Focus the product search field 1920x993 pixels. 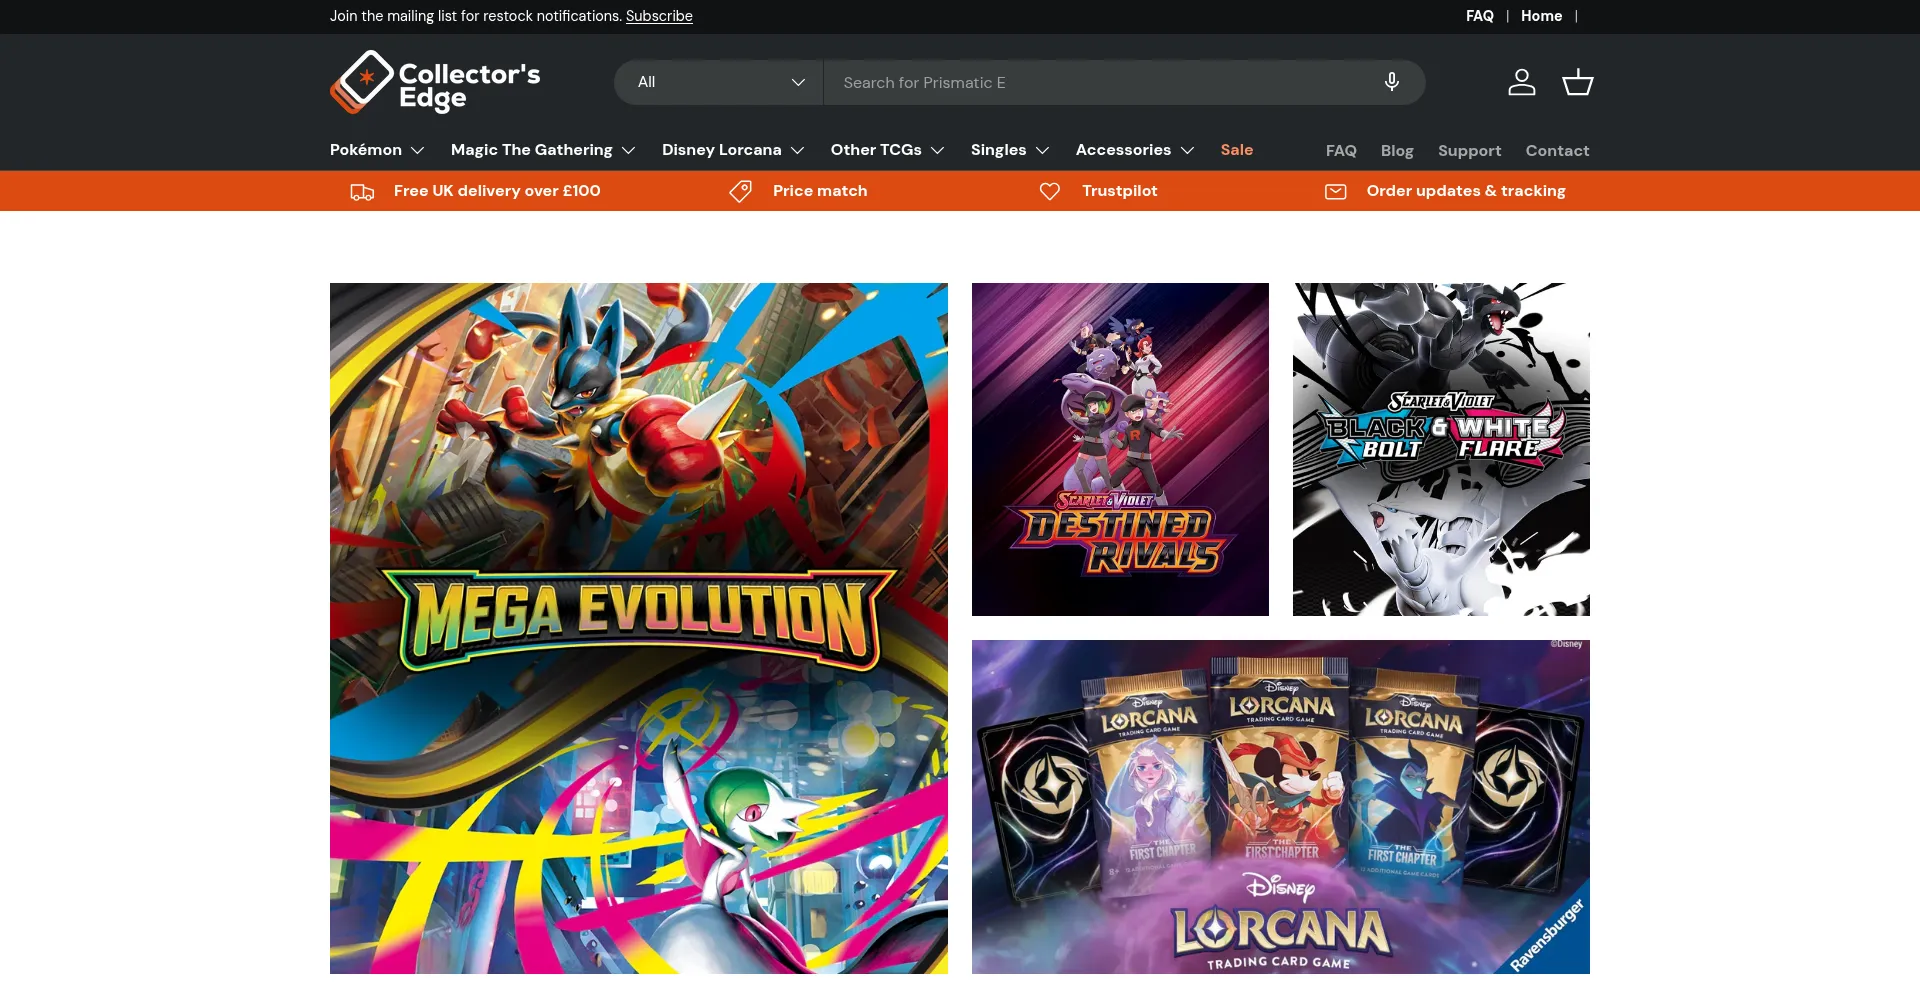[x=1100, y=82]
